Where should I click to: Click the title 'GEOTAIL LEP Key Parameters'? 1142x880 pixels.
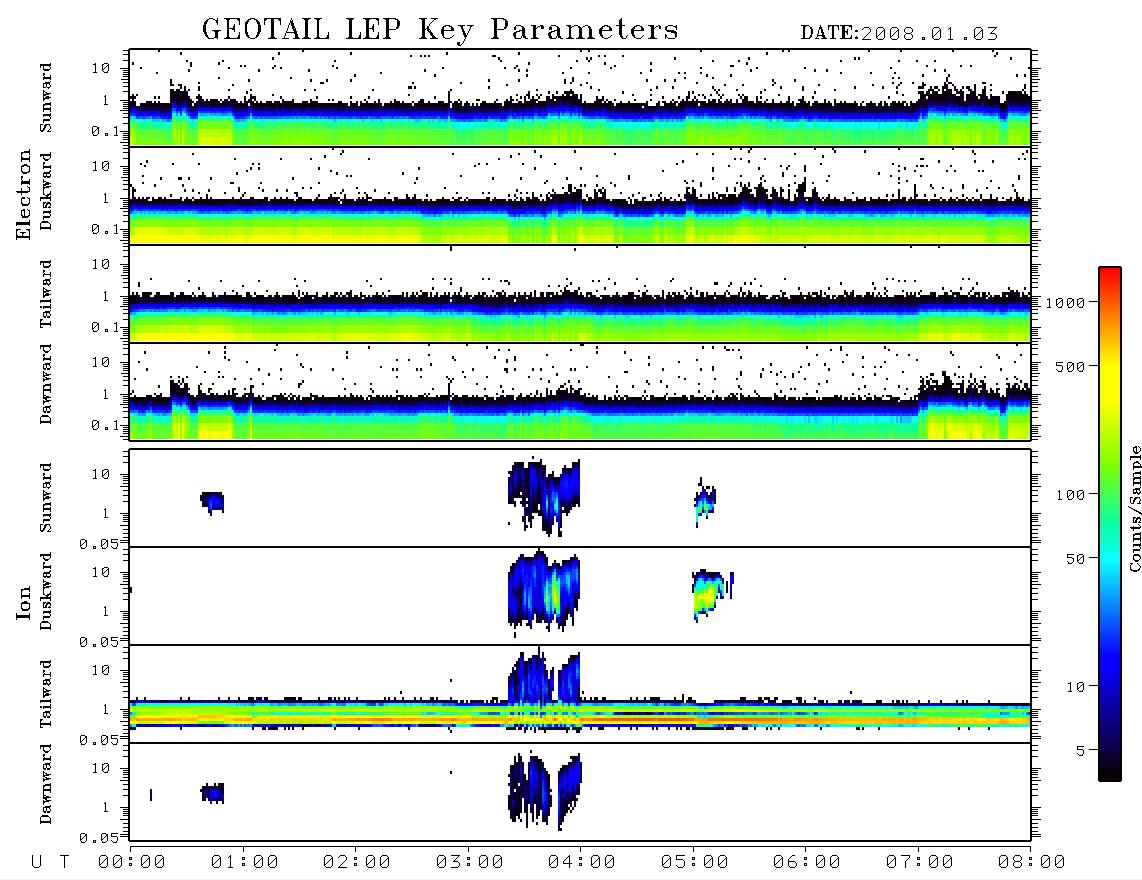pyautogui.click(x=440, y=30)
